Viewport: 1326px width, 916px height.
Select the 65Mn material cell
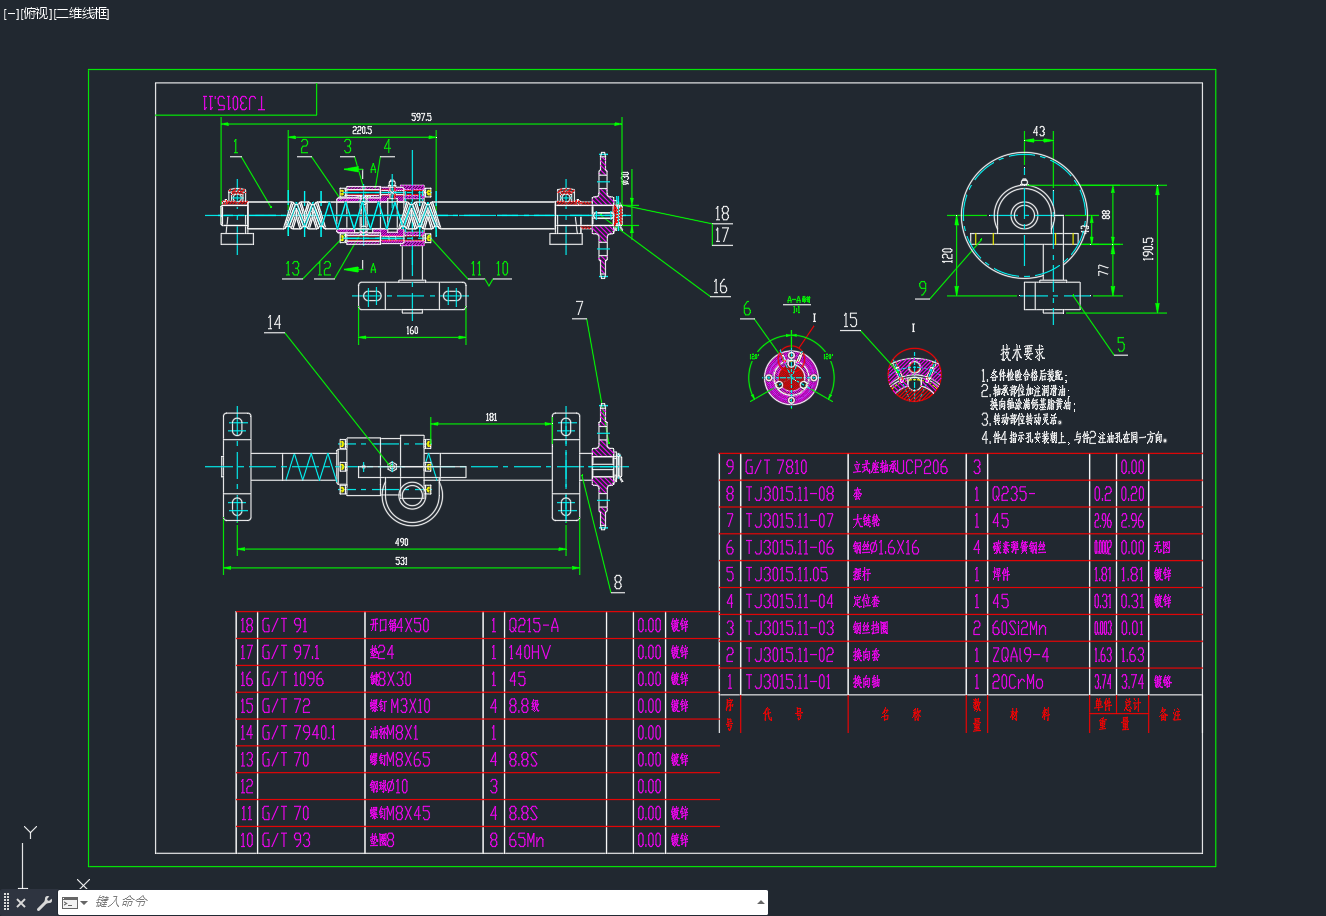(x=526, y=840)
